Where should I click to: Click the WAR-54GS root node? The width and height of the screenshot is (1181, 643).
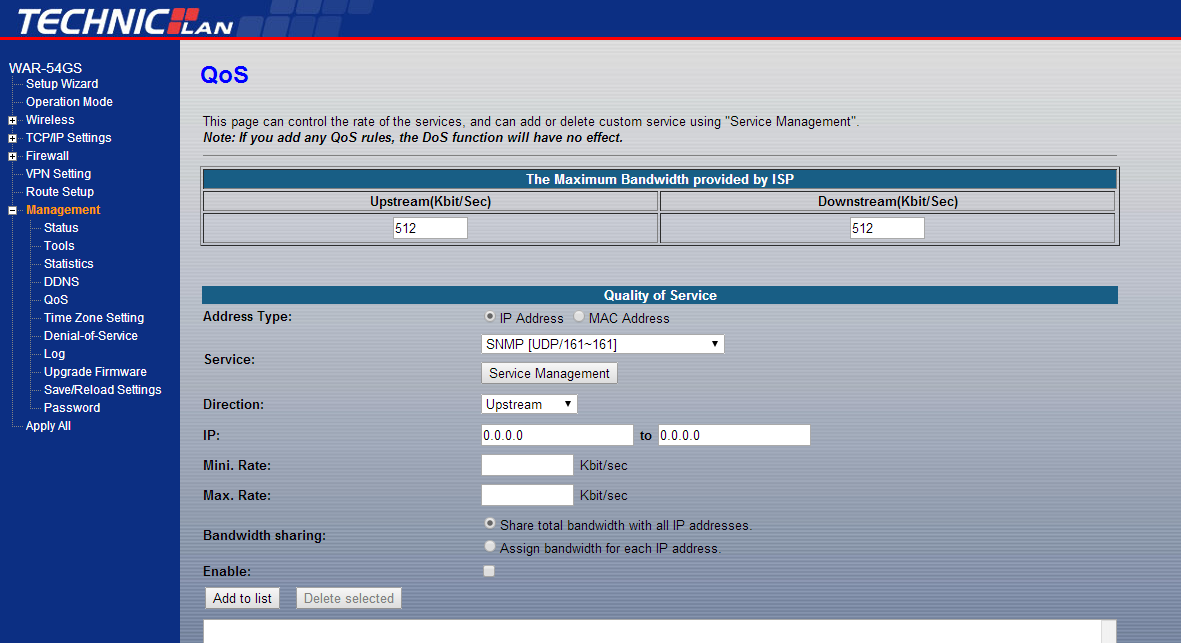pyautogui.click(x=45, y=68)
